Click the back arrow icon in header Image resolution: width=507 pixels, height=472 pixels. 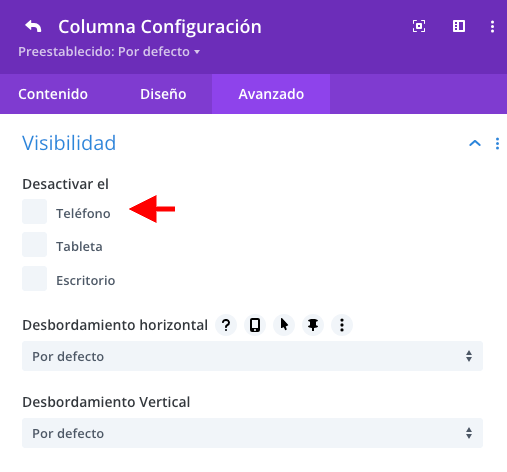click(33, 26)
